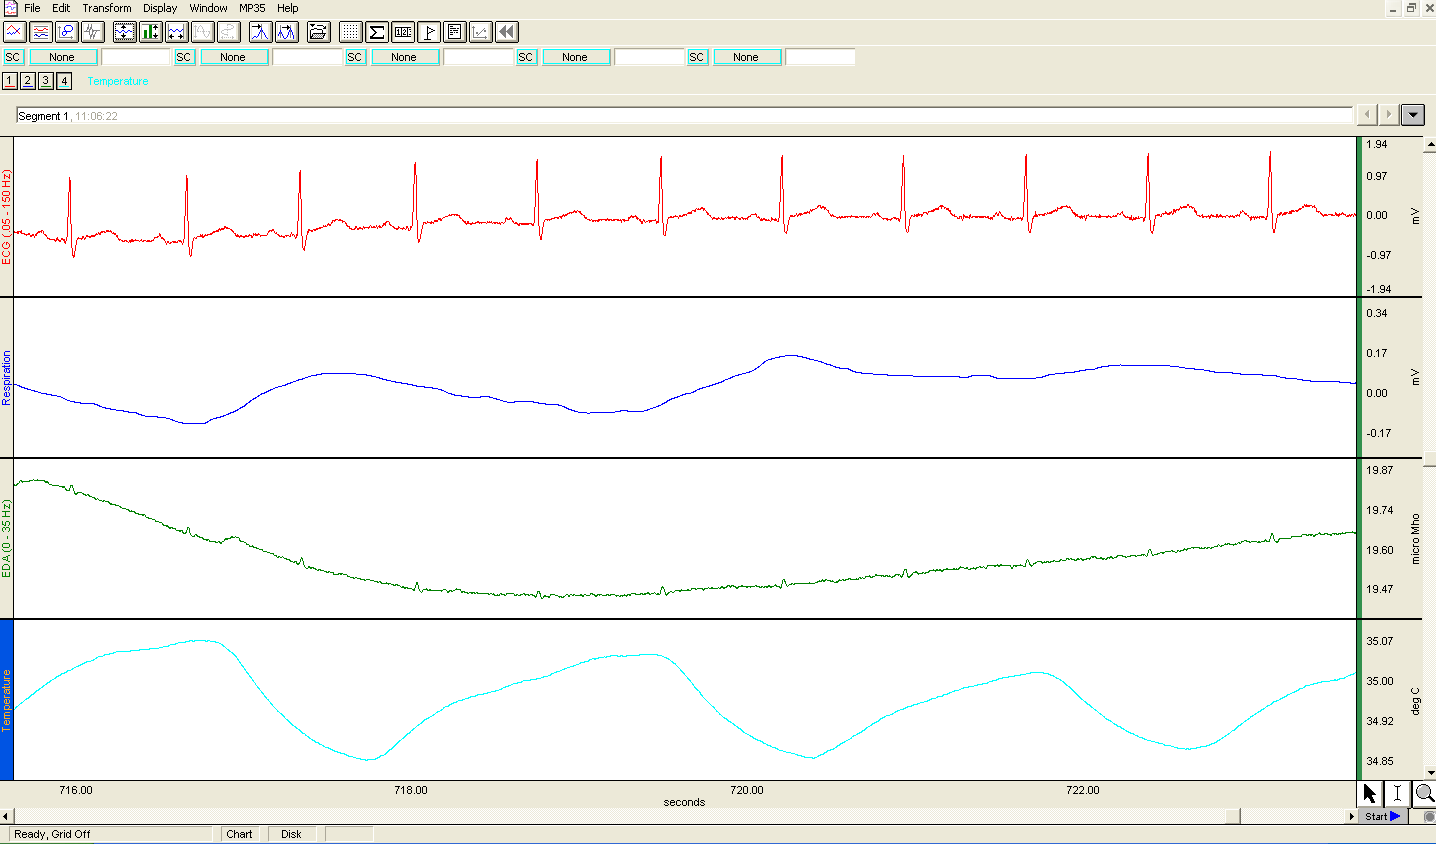
Task: Click the find next peak icon
Action: (287, 32)
